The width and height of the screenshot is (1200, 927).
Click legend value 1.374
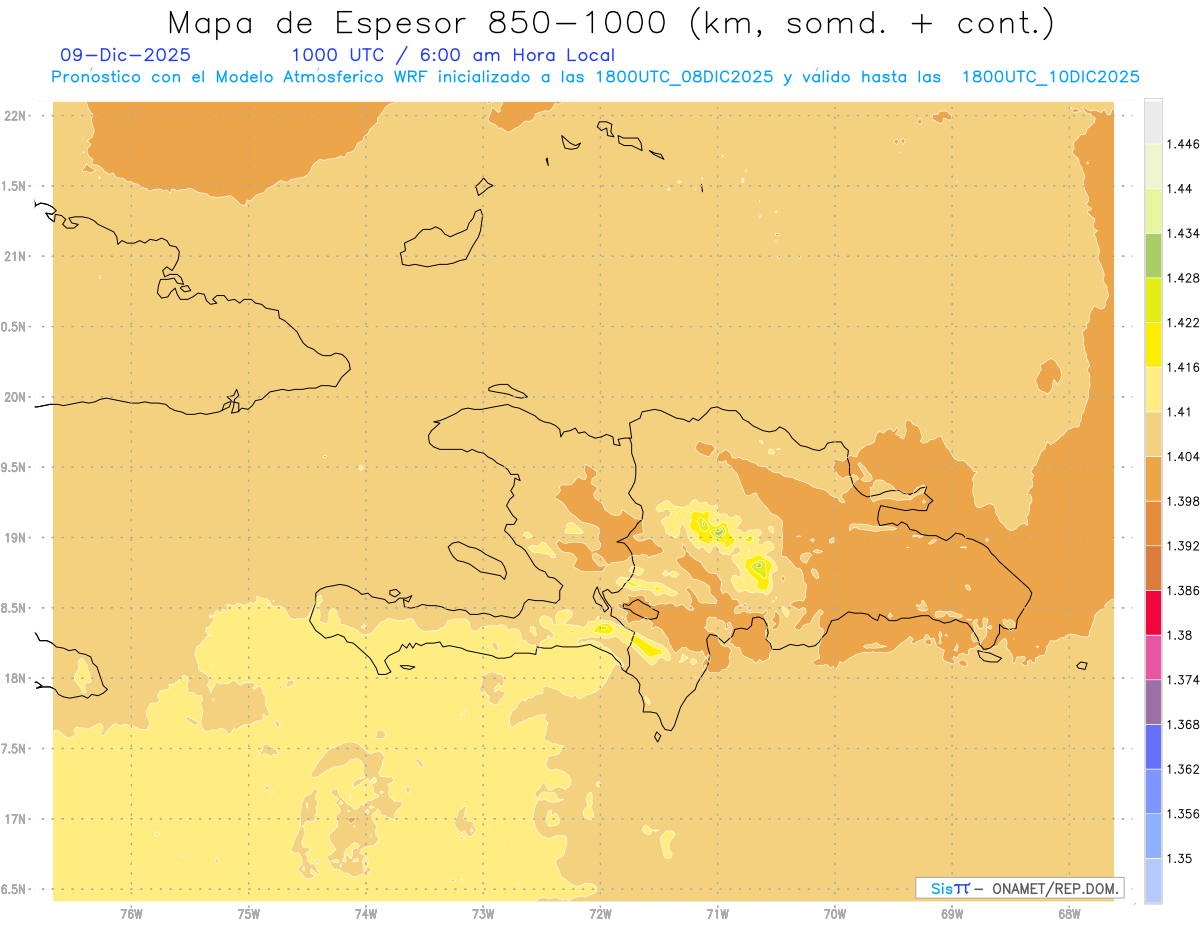point(1182,680)
